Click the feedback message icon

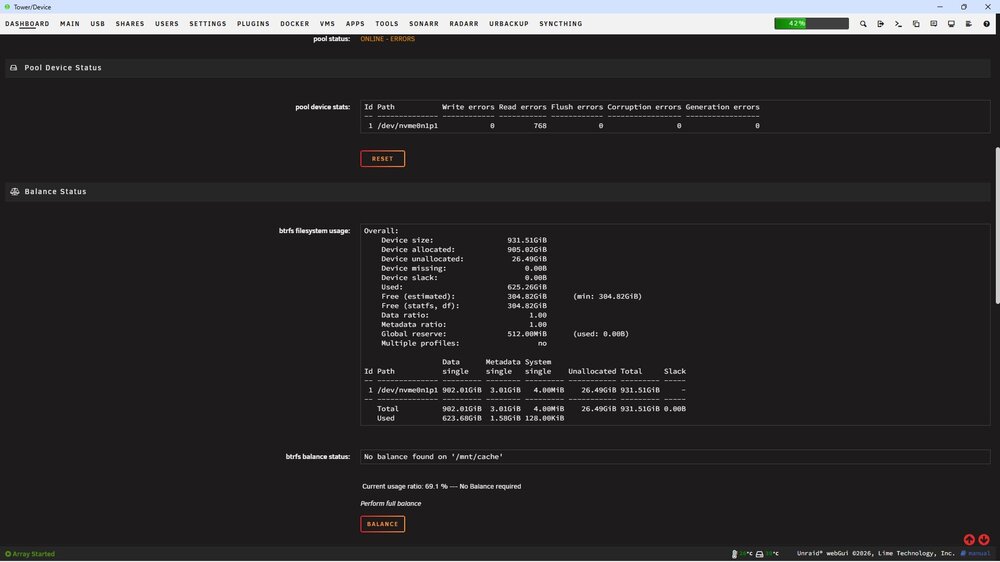(x=934, y=24)
